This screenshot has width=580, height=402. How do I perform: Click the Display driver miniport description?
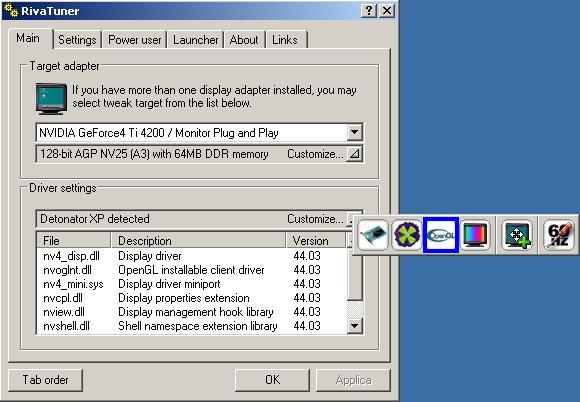tap(169, 284)
